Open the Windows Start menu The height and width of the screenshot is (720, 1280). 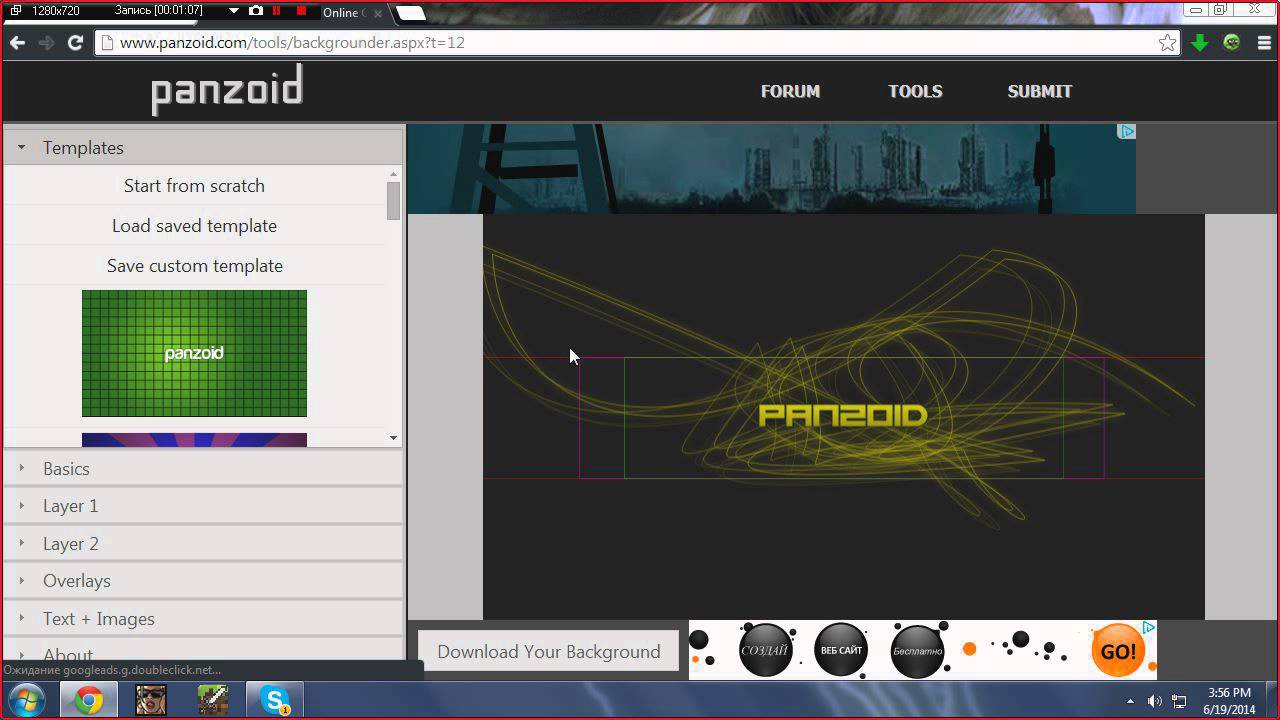click(24, 700)
